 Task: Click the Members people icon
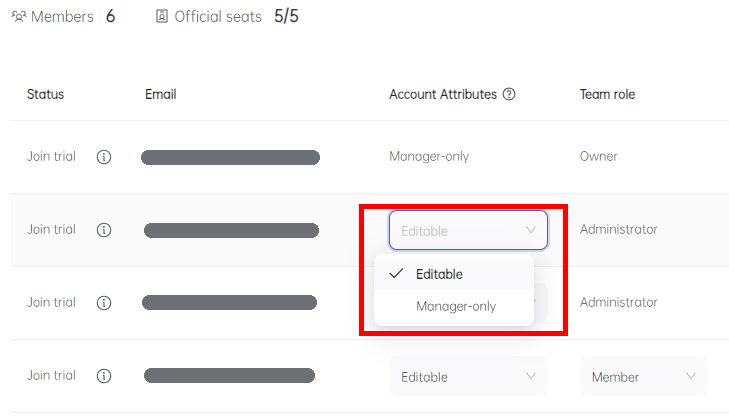[19, 17]
